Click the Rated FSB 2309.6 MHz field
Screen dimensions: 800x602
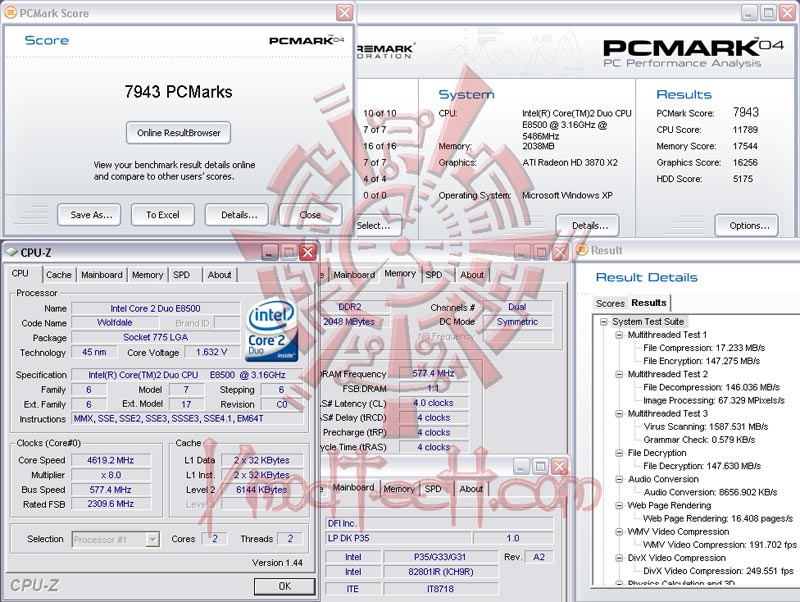pos(111,504)
